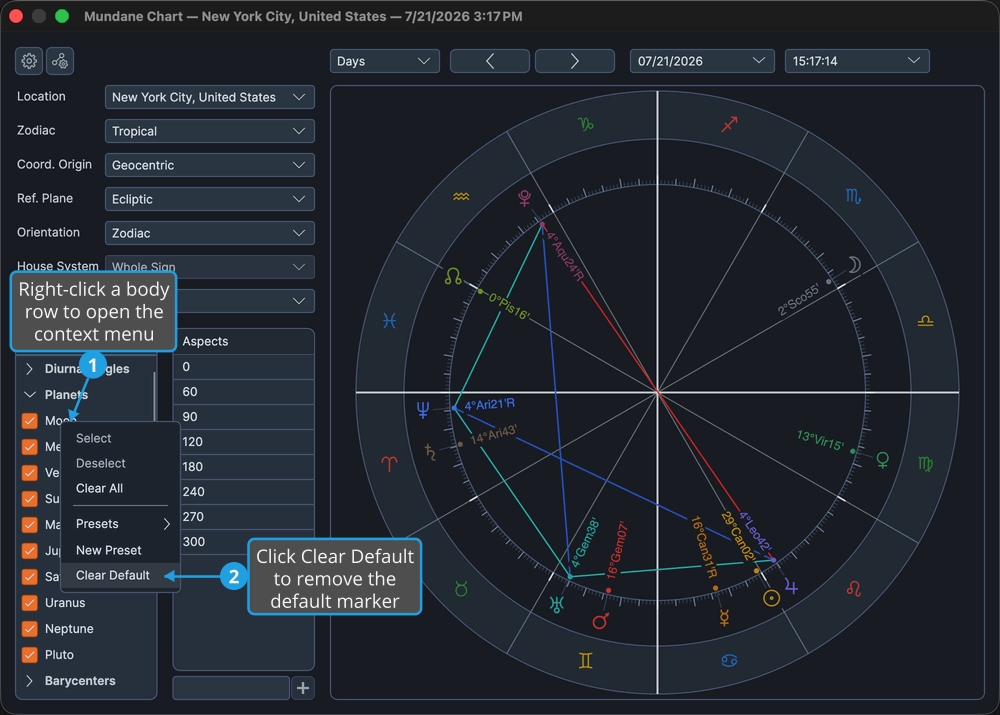Viewport: 1000px width, 715px height.
Task: Toggle the Sun row checkbox
Action: click(29, 499)
